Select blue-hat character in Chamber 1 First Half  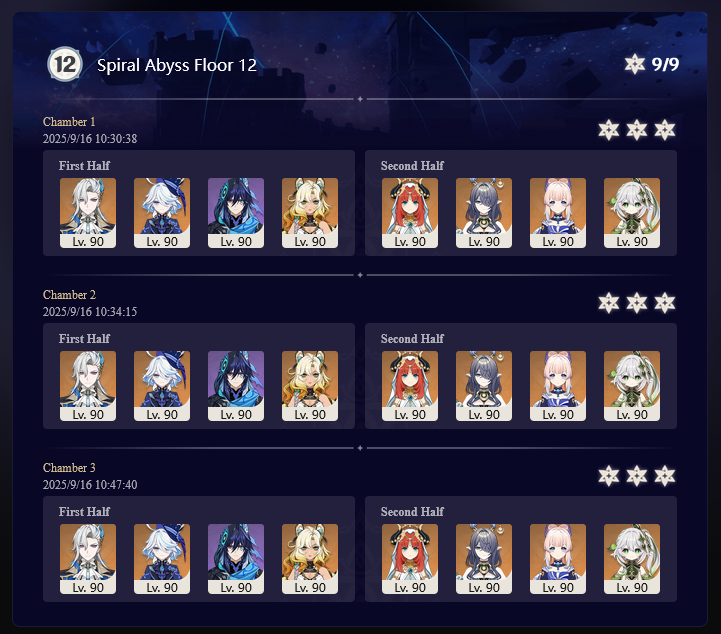tap(162, 213)
